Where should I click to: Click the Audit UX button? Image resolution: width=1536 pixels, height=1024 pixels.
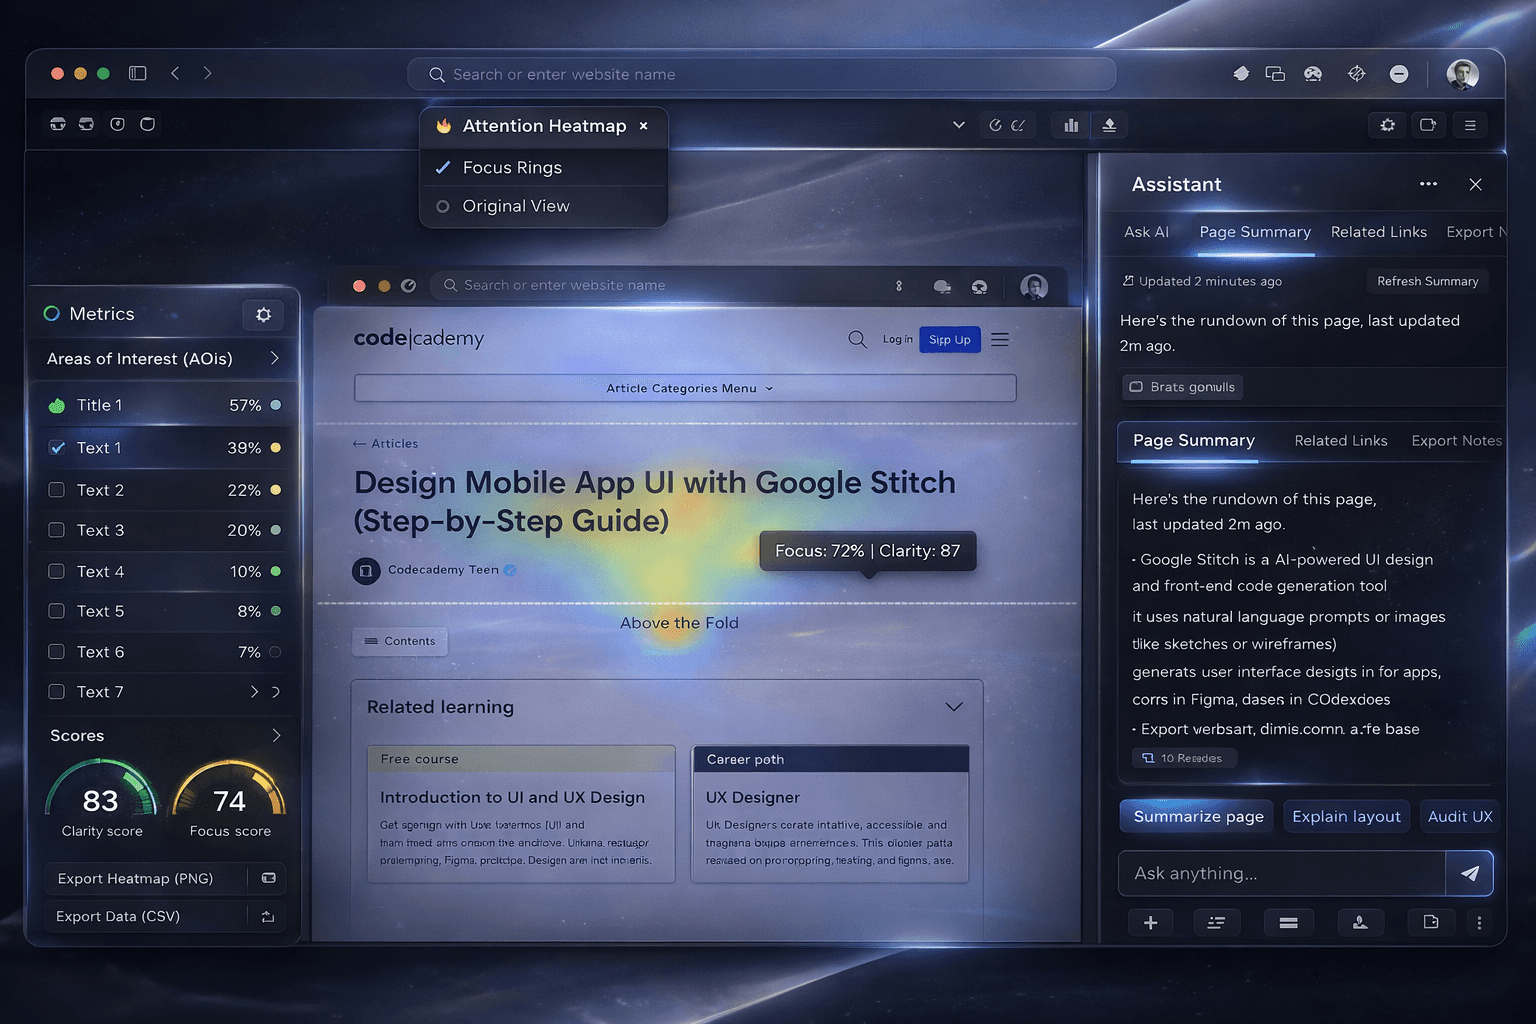pos(1460,816)
